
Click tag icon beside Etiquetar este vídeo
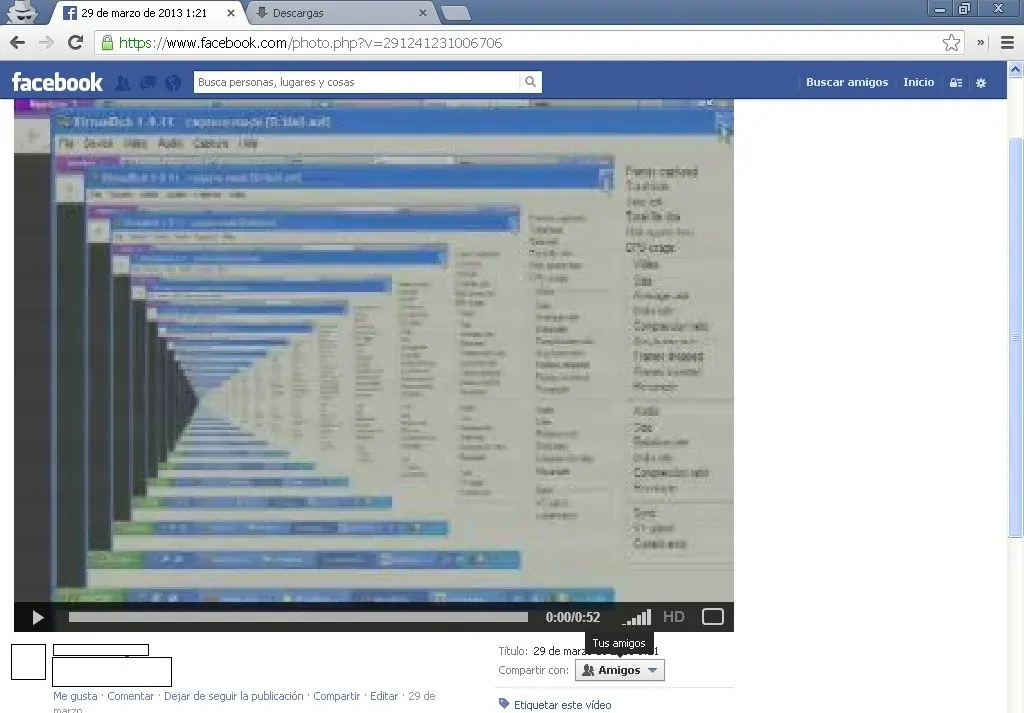point(504,704)
